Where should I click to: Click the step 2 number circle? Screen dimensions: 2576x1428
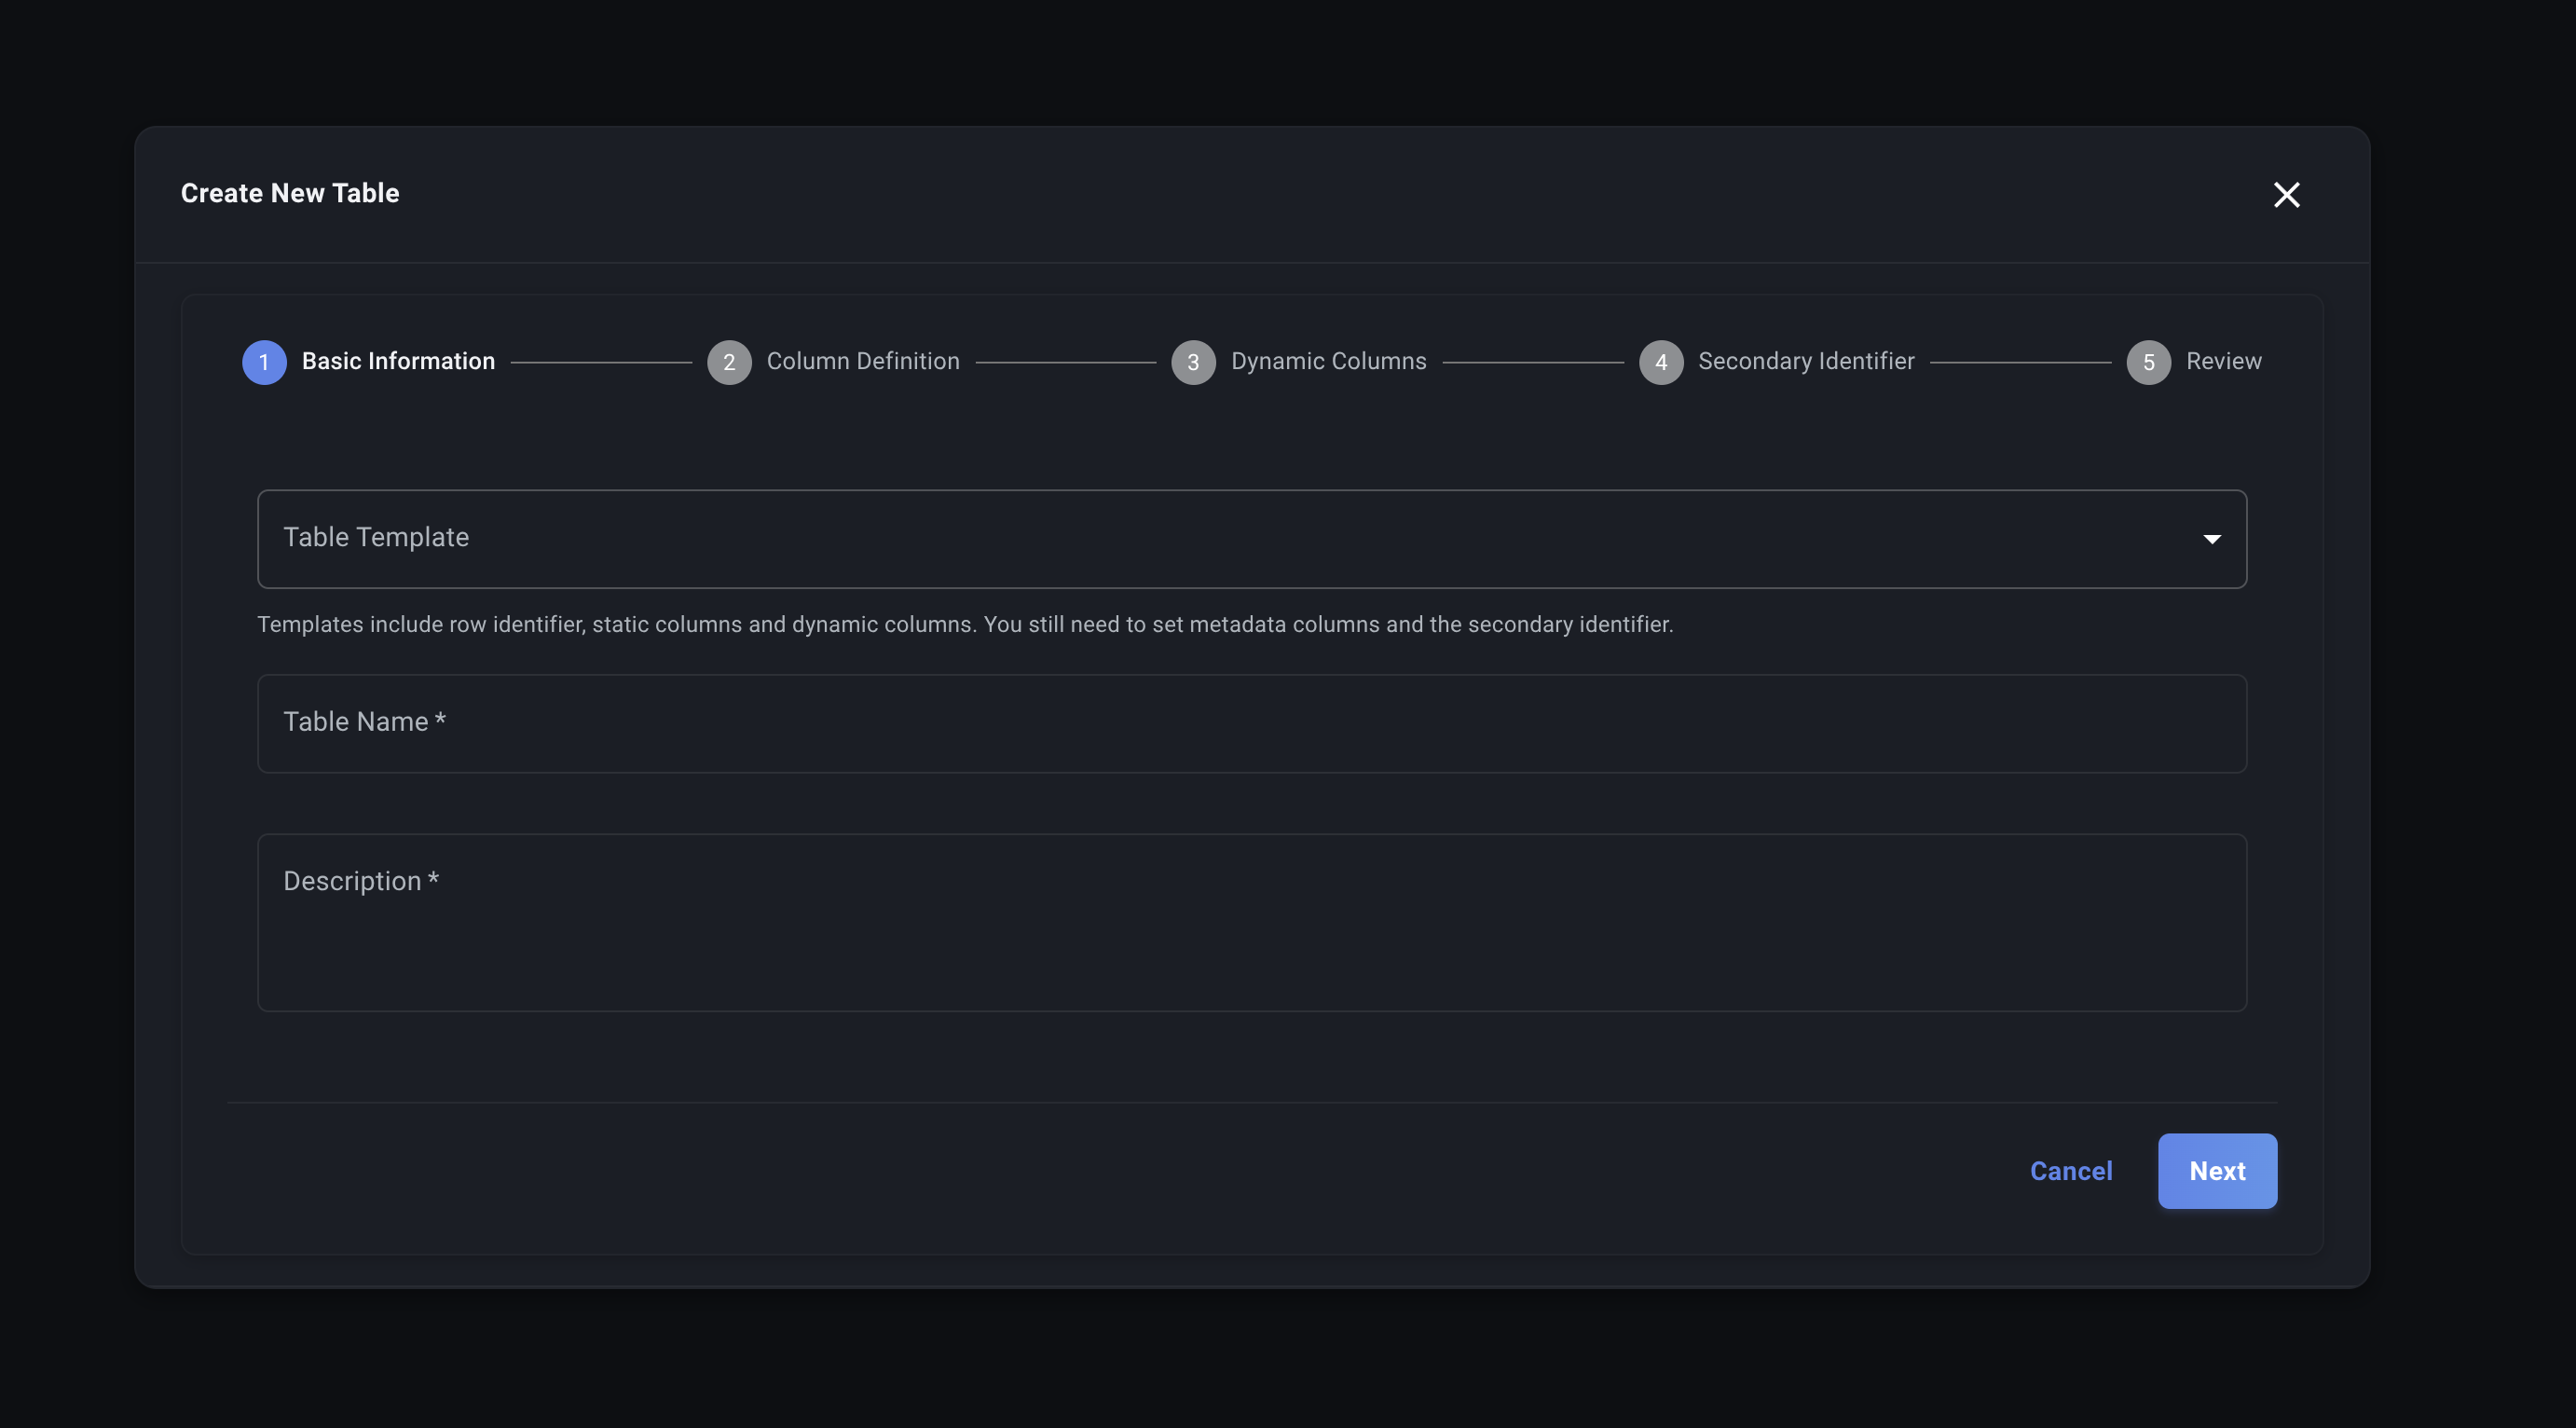pos(729,362)
